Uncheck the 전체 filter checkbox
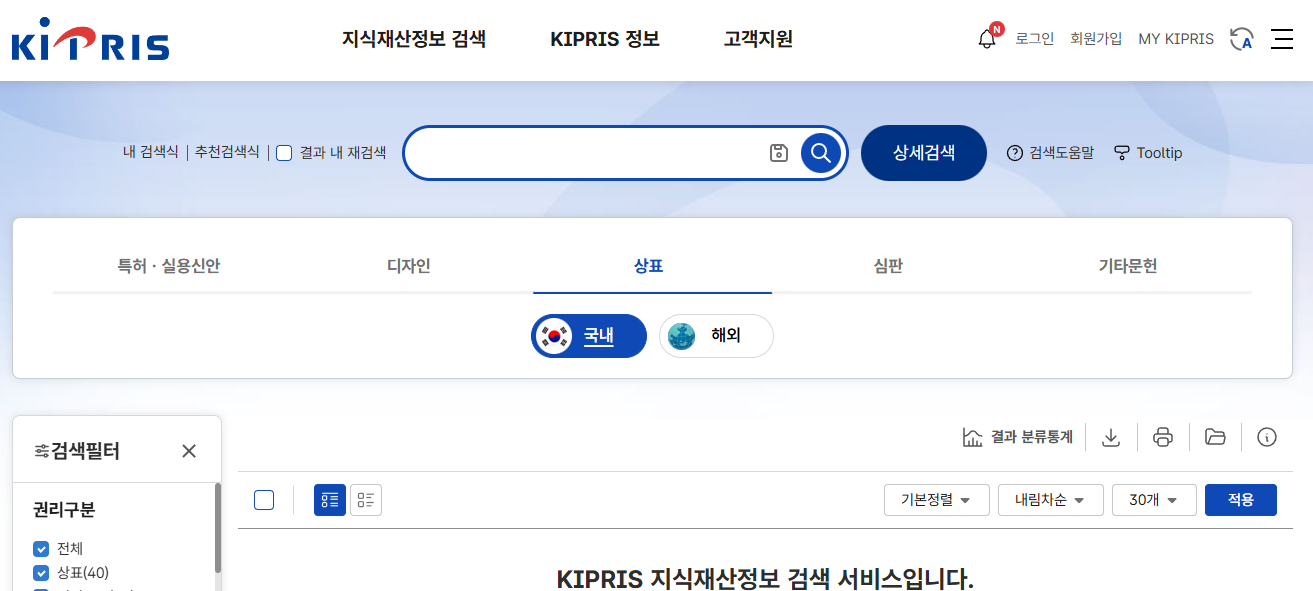 click(x=41, y=549)
